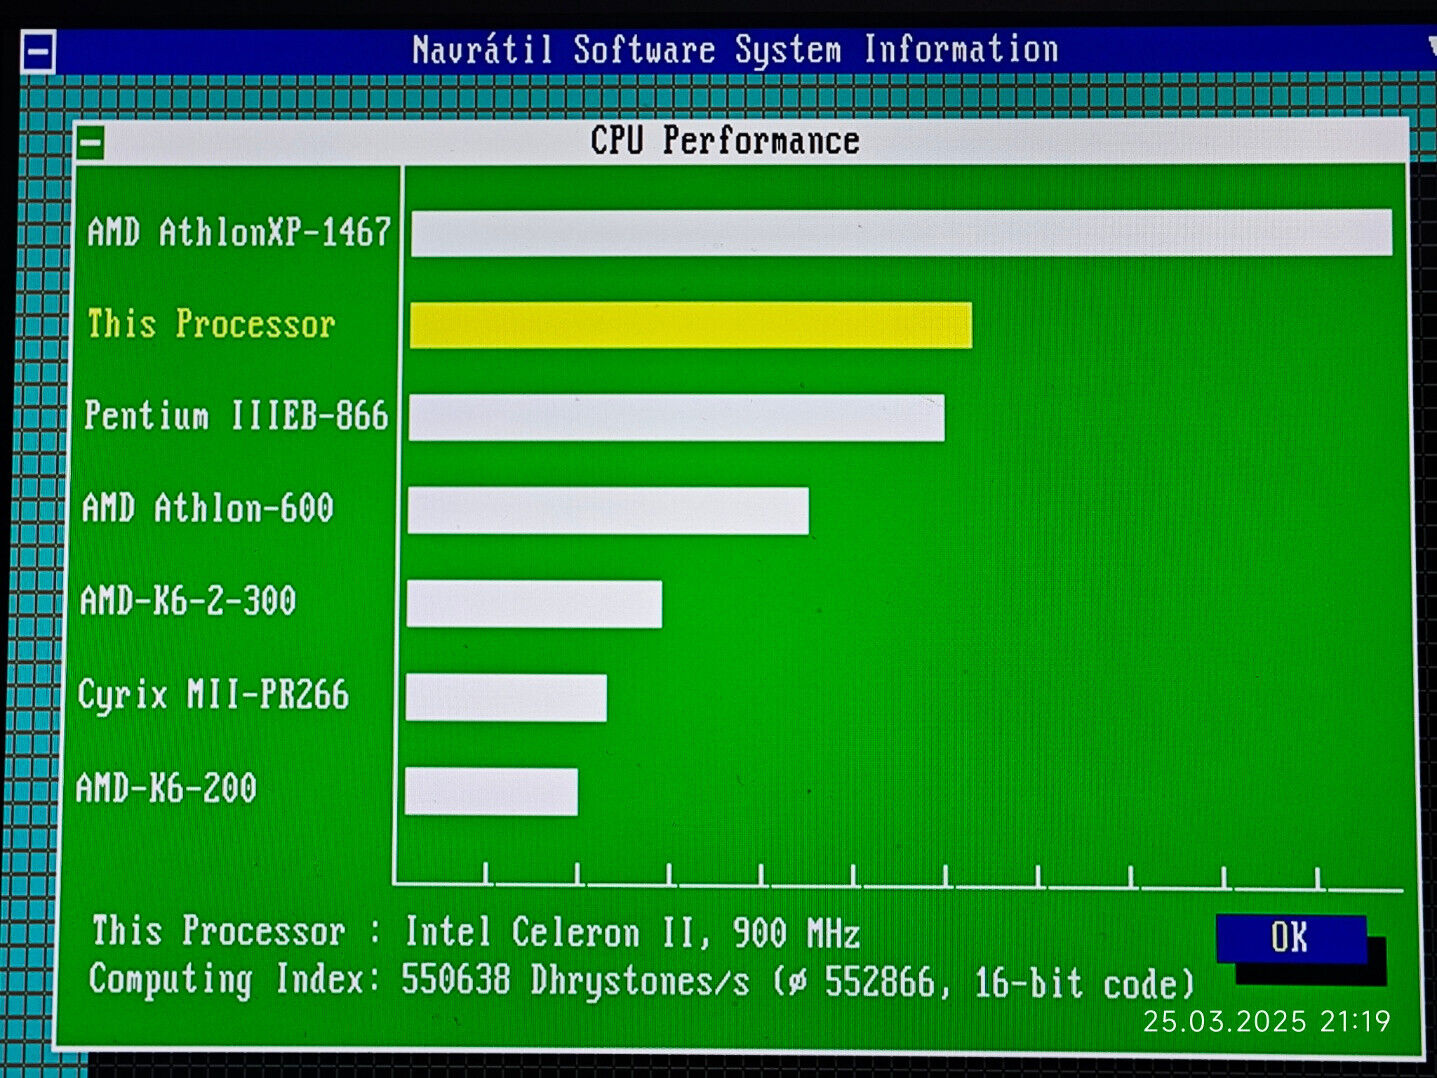Click the AMD Athlon-600 bar
The height and width of the screenshot is (1078, 1437).
tap(608, 511)
